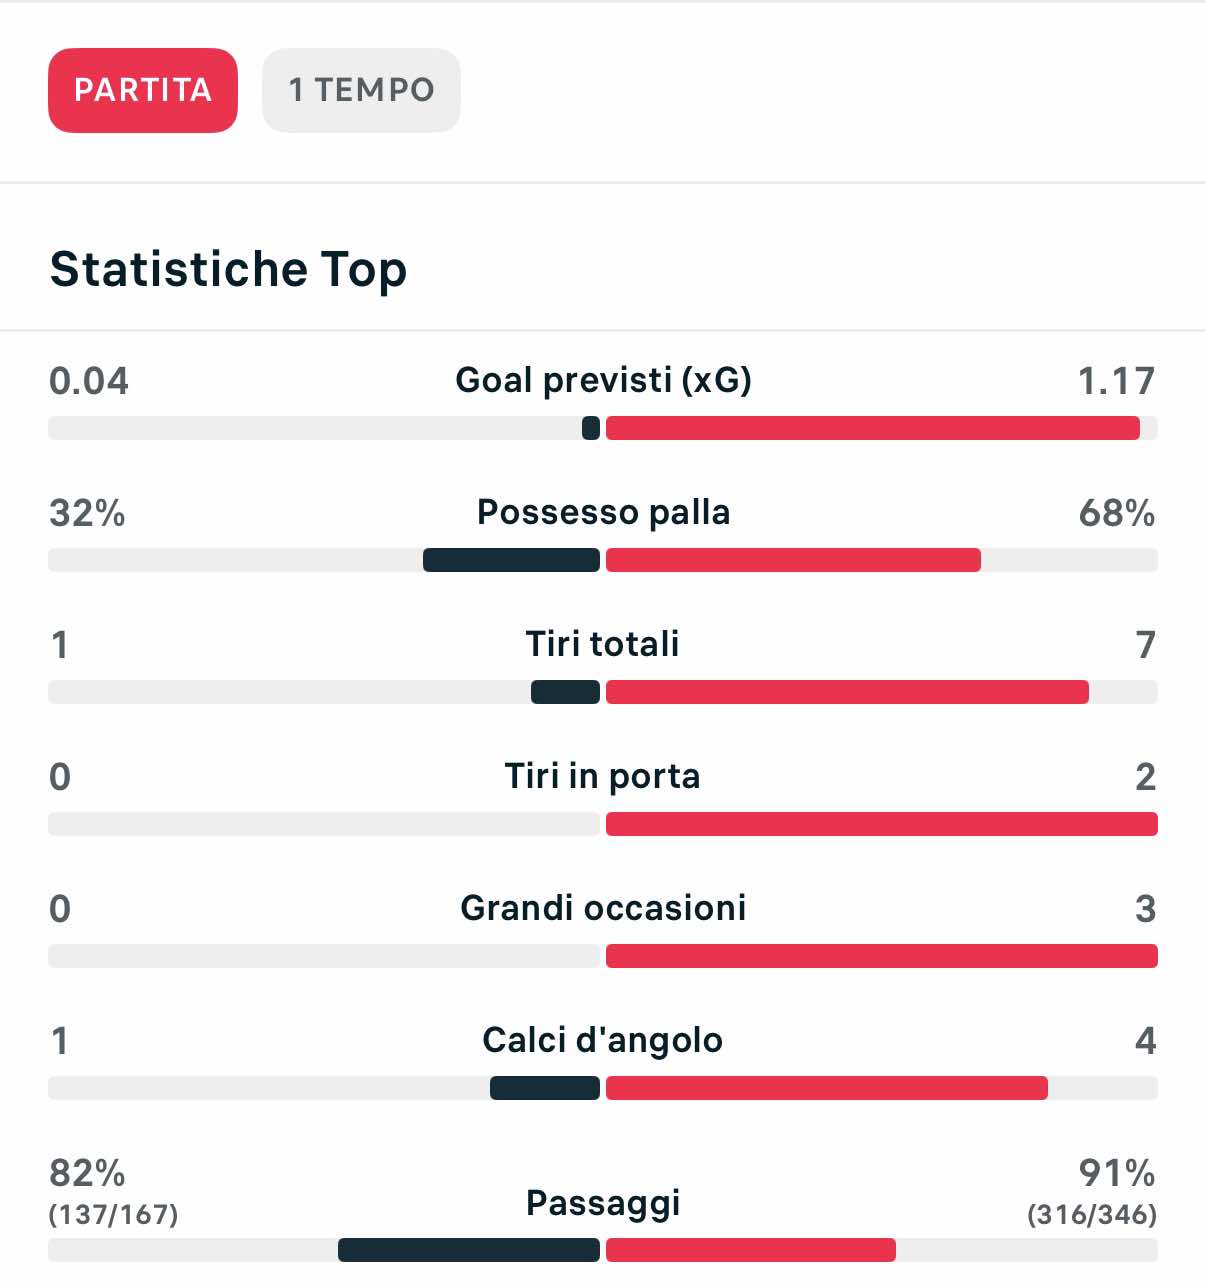Click the 1.17 expected goals value
The width and height of the screenshot is (1206, 1284).
(x=1115, y=381)
